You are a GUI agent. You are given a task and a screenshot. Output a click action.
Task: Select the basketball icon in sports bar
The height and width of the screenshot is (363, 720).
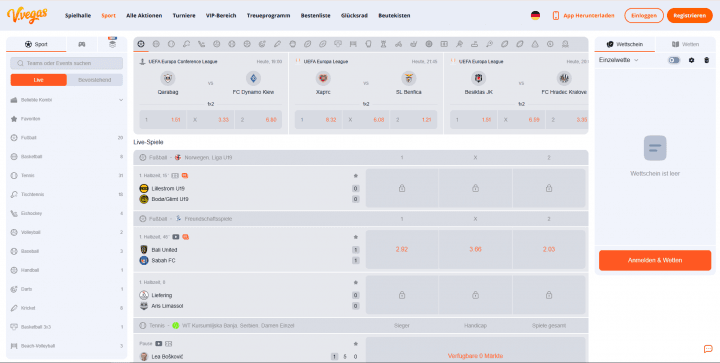coord(156,44)
